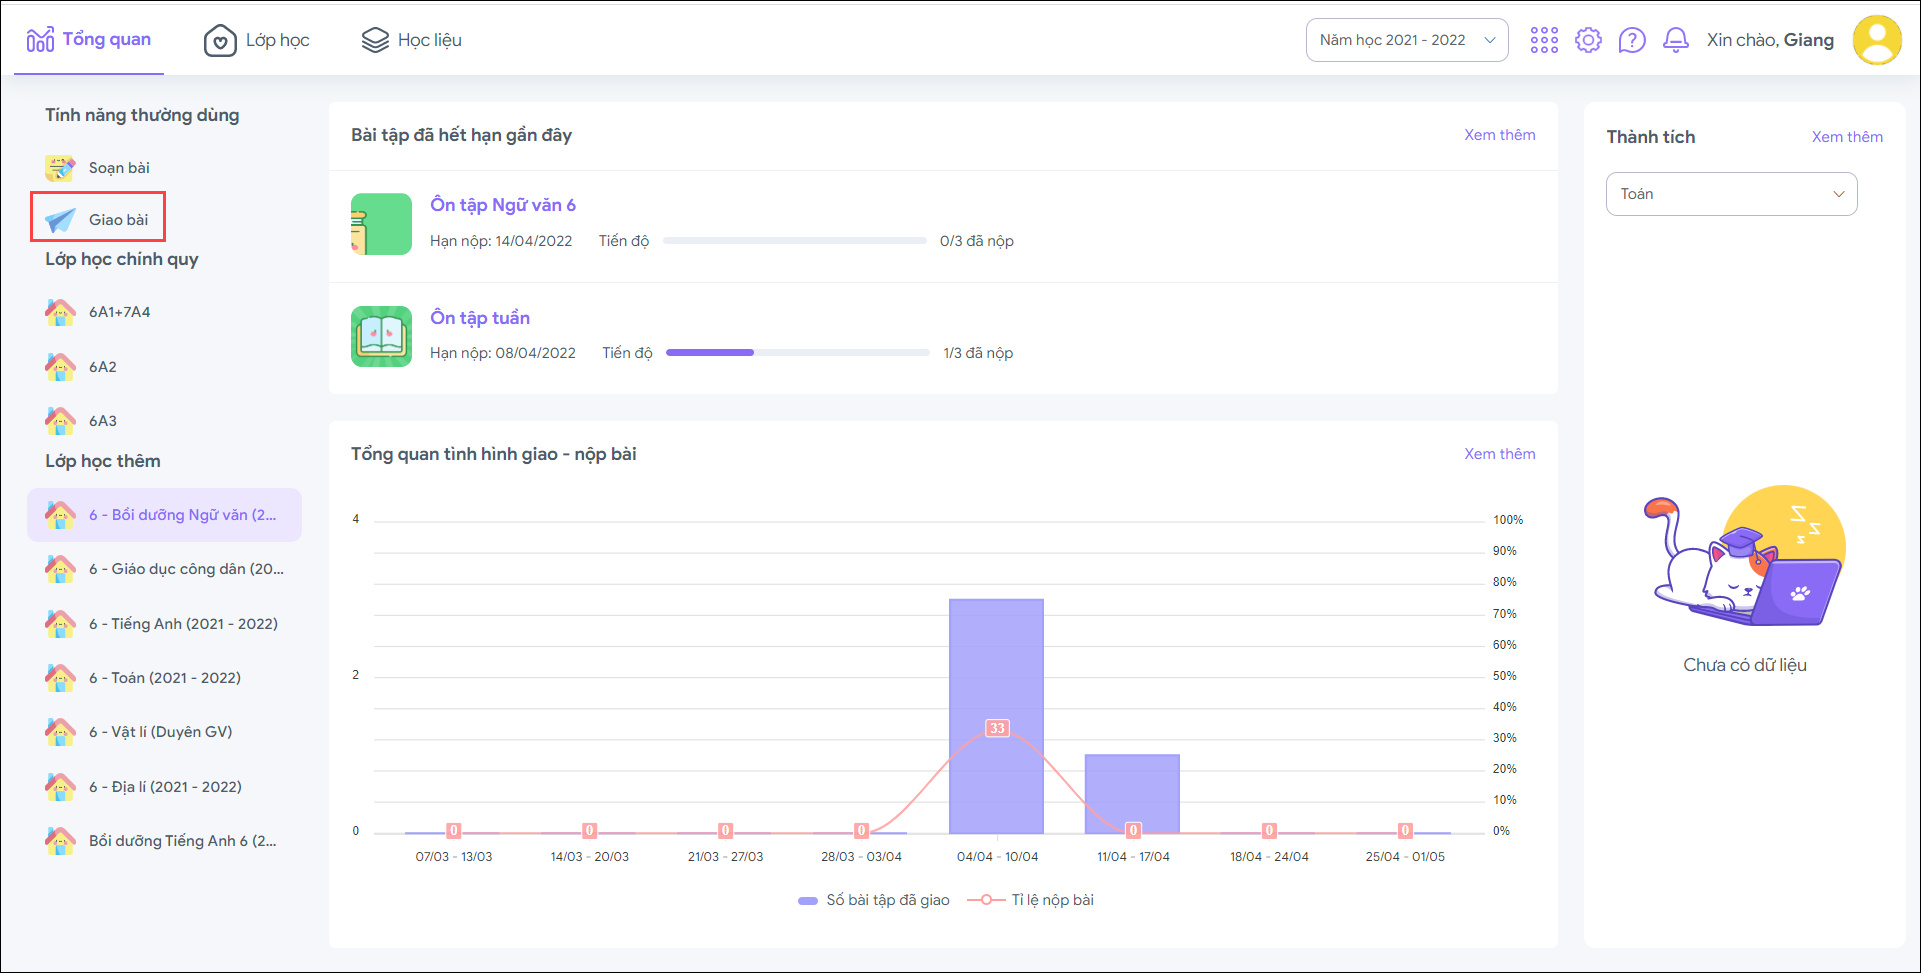This screenshot has height=973, width=1921.
Task: Open the Tổng quan tab
Action: (89, 40)
